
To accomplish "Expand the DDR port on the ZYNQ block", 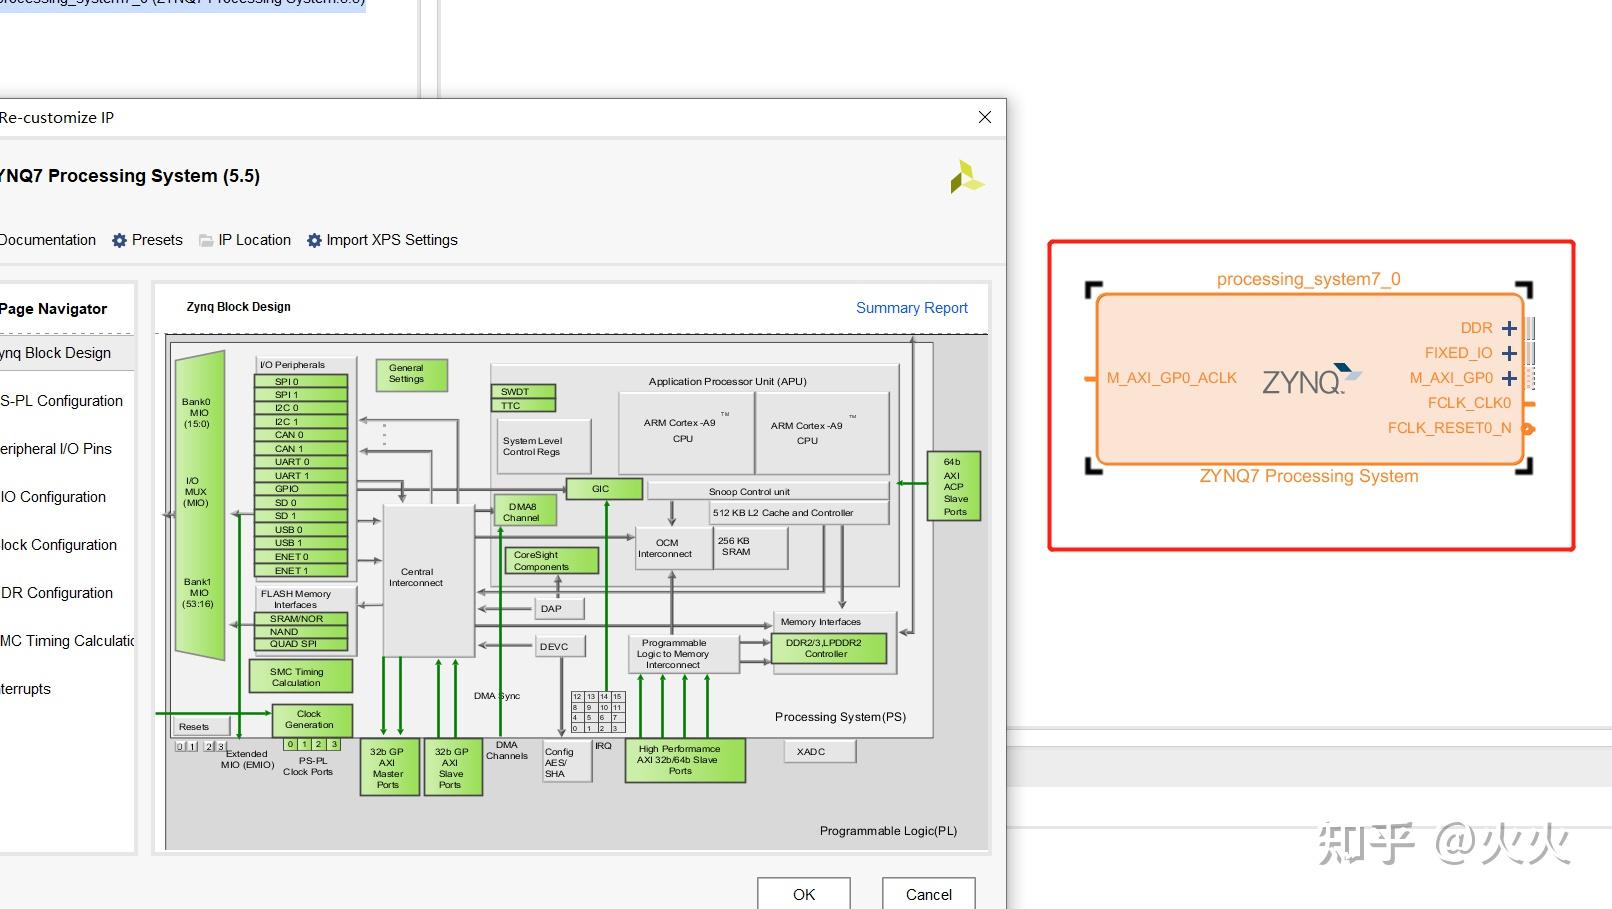I will click(1510, 327).
